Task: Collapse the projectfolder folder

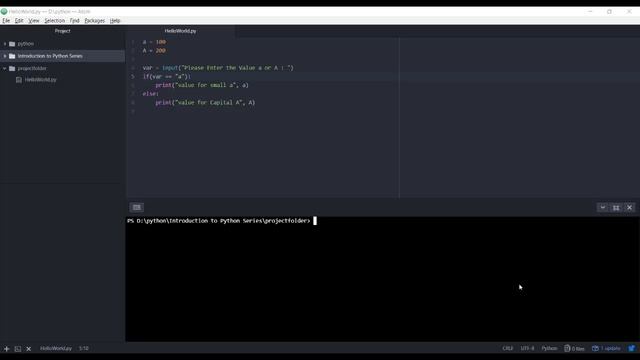Action: (5, 68)
